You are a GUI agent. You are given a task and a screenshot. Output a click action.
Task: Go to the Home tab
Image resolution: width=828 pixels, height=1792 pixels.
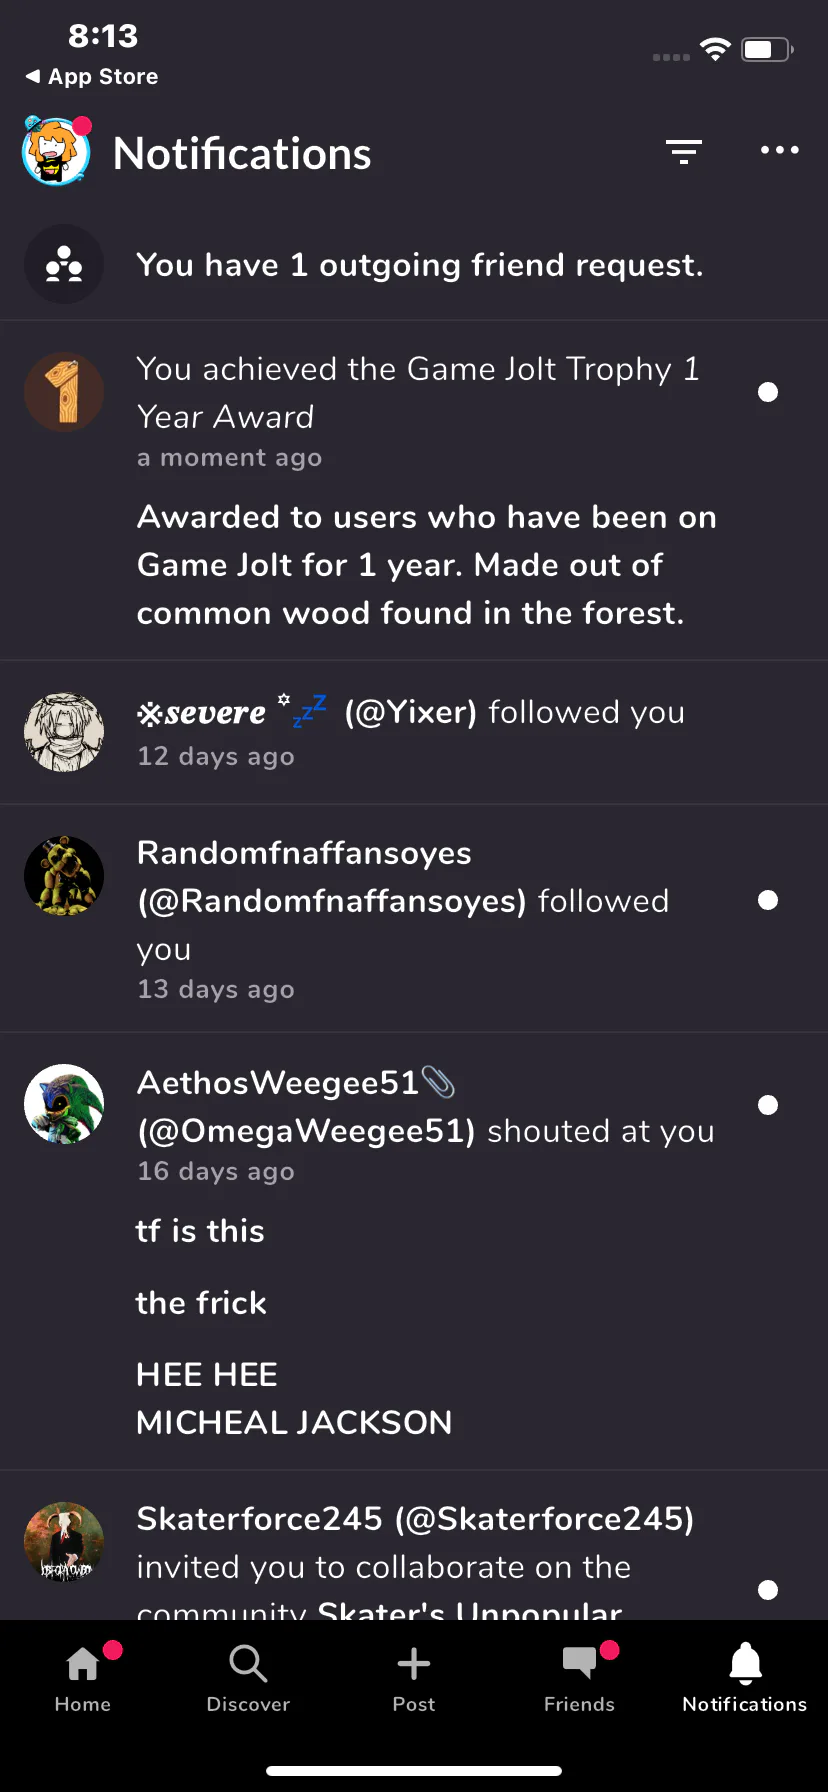(x=83, y=1675)
